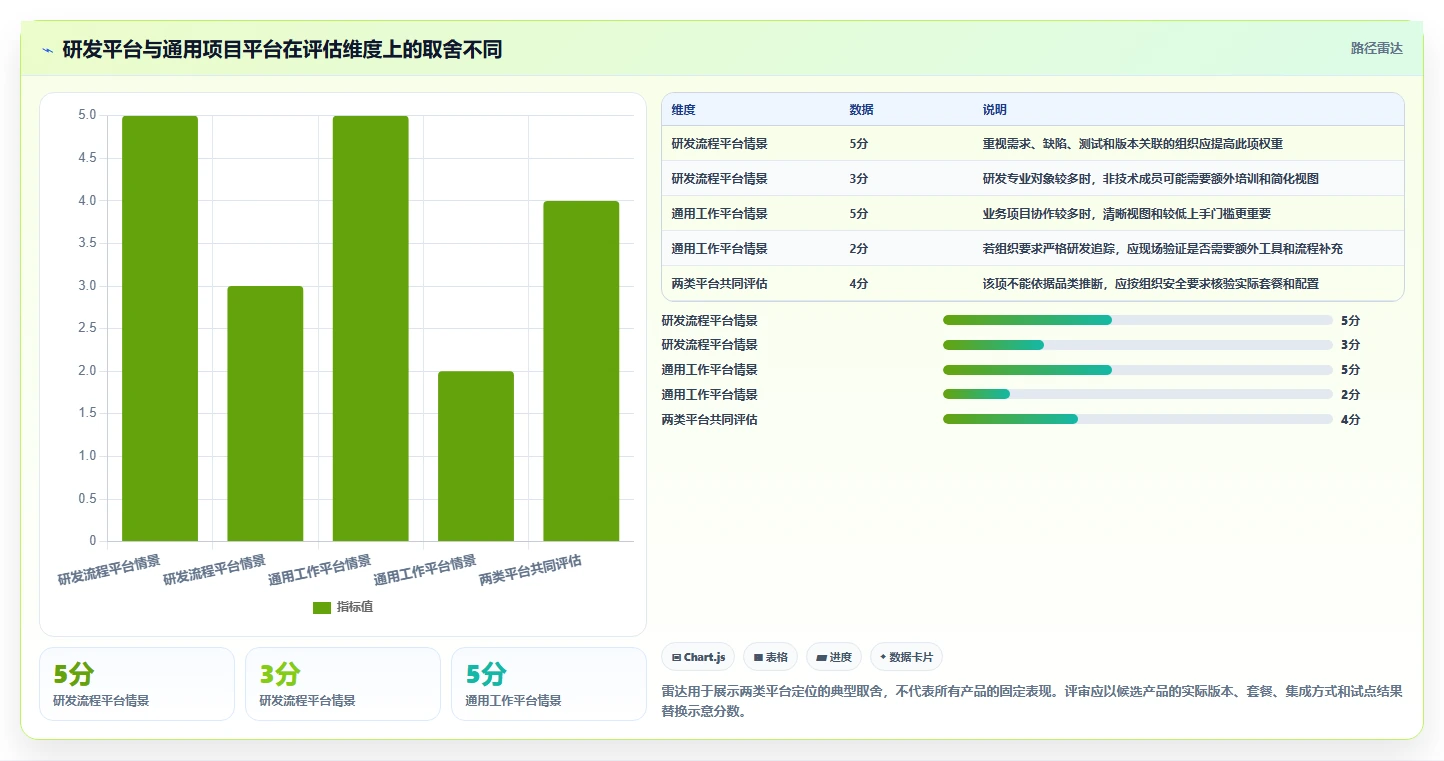
Task: Select the 进度 chip
Action: coord(834,657)
